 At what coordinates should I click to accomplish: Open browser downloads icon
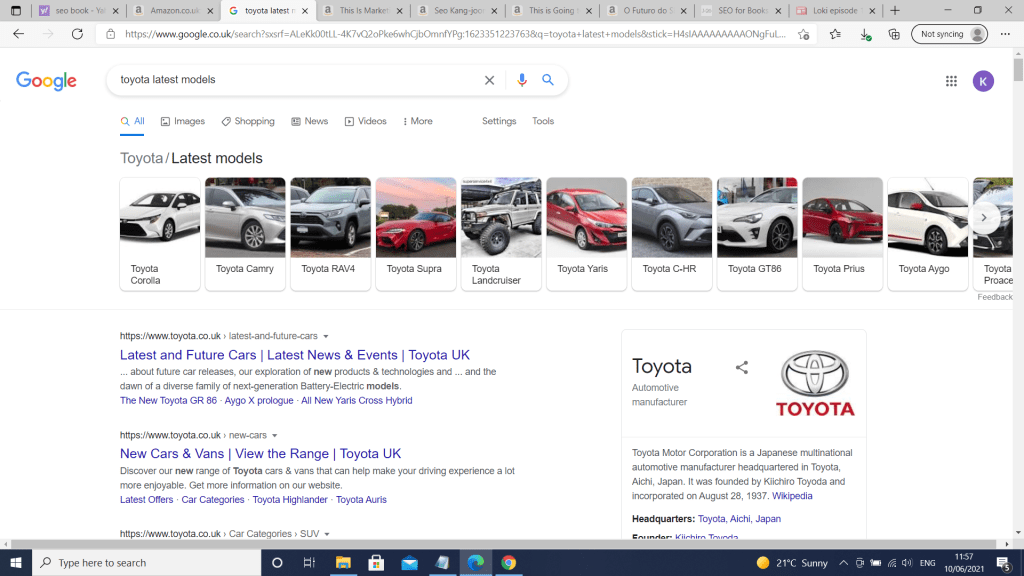click(865, 33)
